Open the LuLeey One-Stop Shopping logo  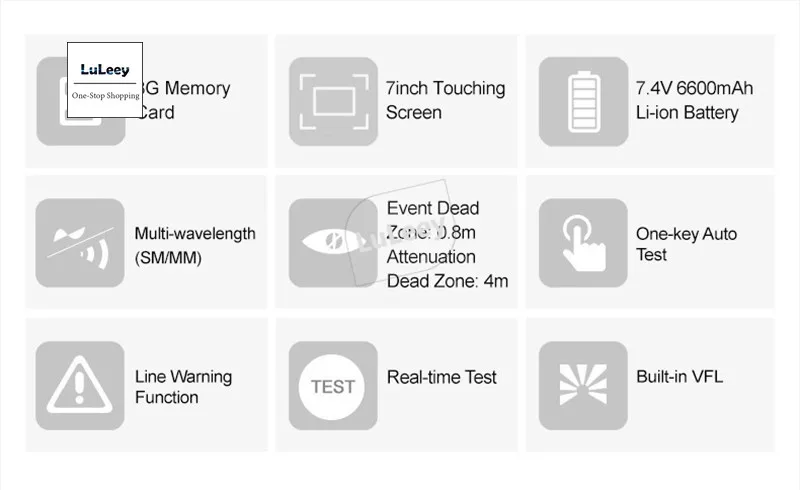point(105,80)
